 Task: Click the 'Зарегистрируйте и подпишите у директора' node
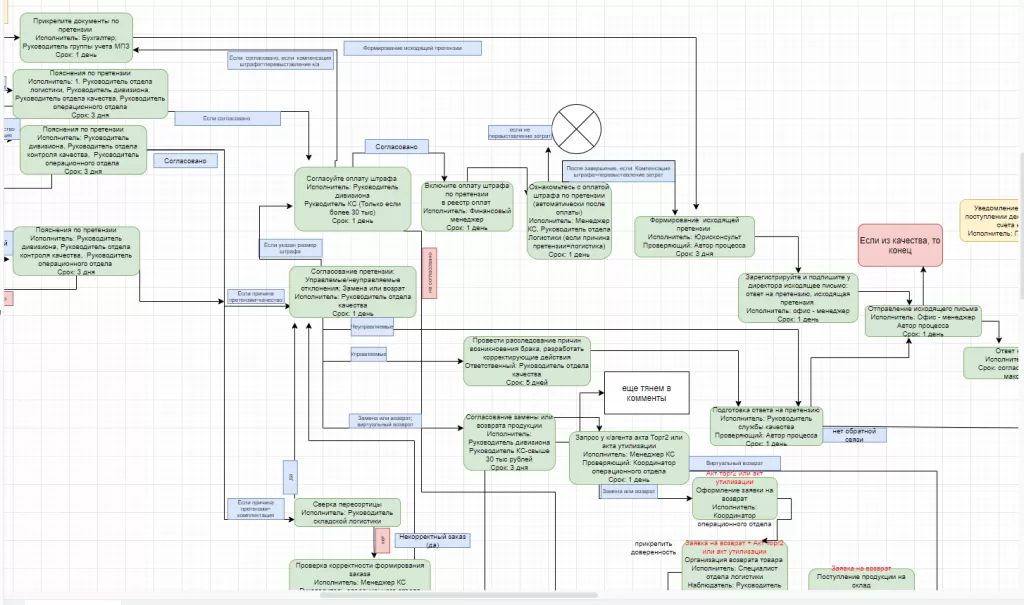796,296
